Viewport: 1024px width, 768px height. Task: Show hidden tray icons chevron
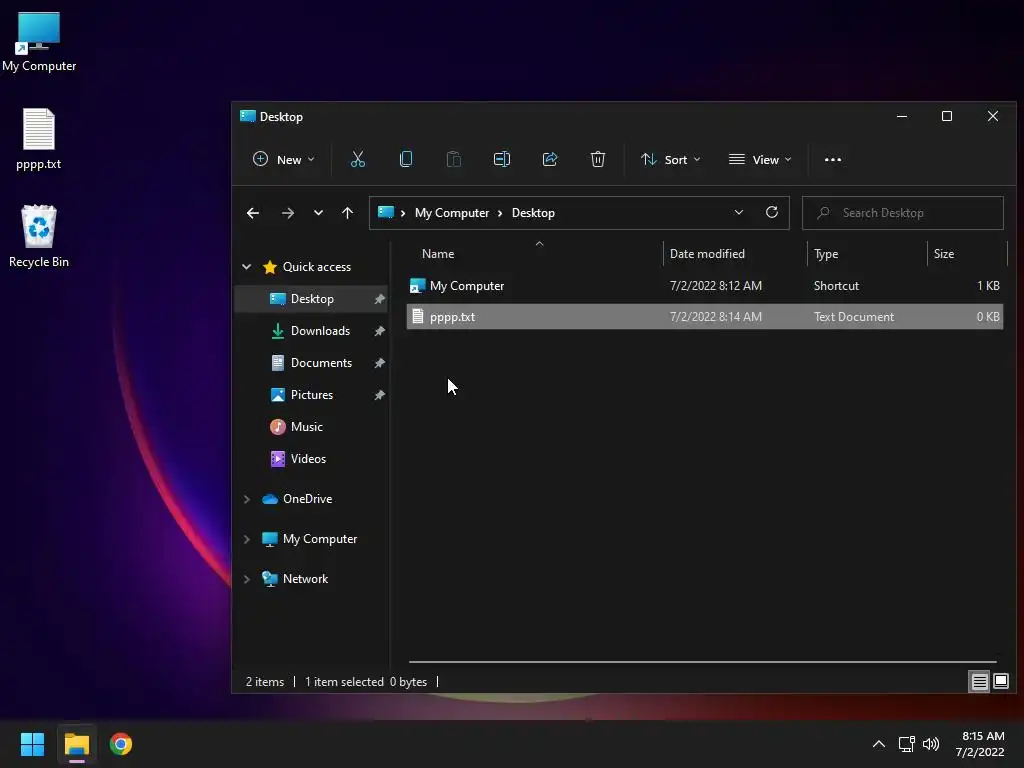[x=878, y=744]
